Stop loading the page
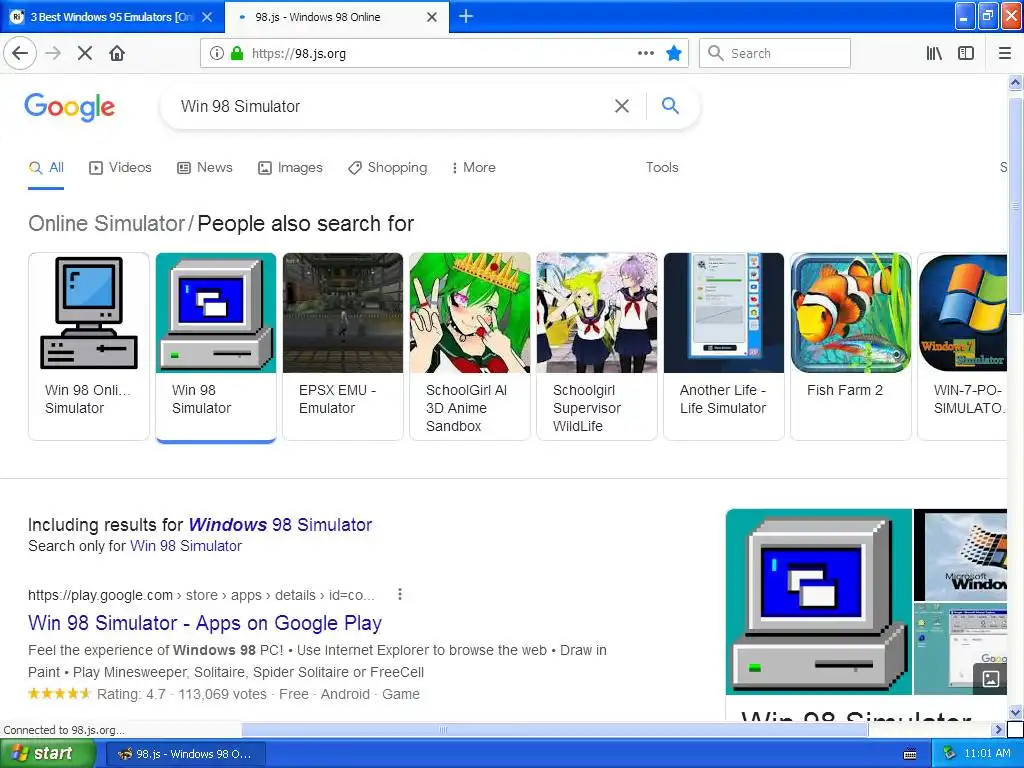The width and height of the screenshot is (1024, 768). pyautogui.click(x=84, y=54)
